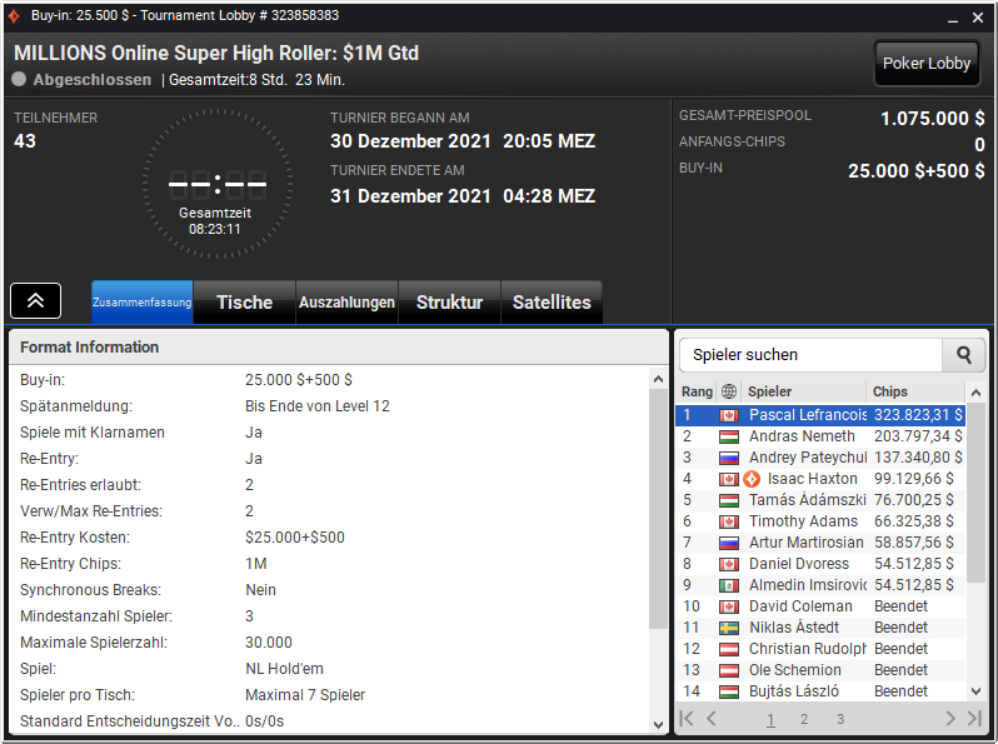The image size is (998, 744).
Task: Click the search magnifier icon
Action: pyautogui.click(x=964, y=355)
